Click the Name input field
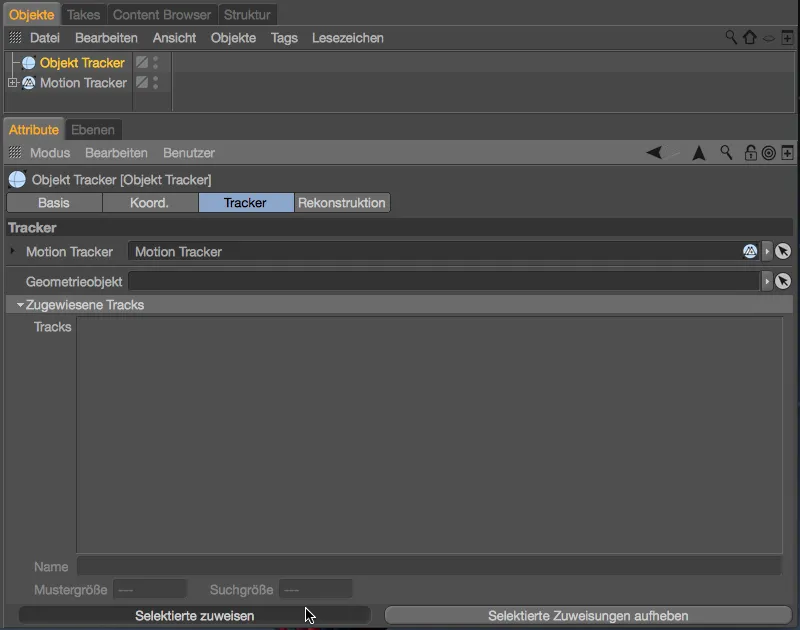800x630 pixels. (429, 566)
